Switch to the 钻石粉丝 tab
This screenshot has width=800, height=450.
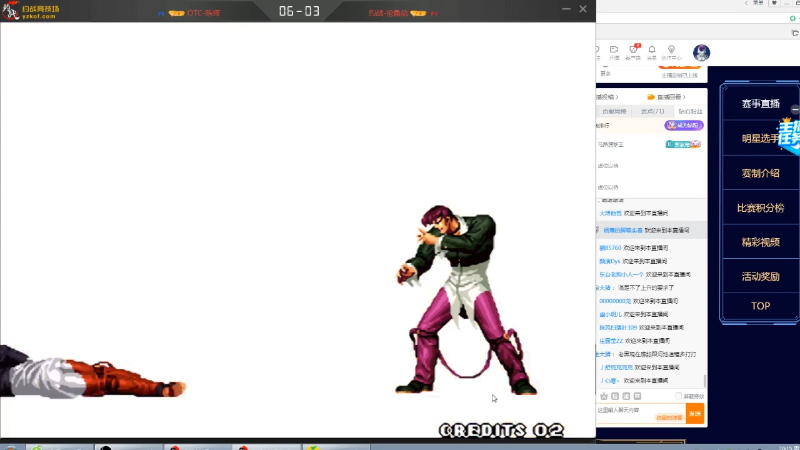[x=690, y=111]
